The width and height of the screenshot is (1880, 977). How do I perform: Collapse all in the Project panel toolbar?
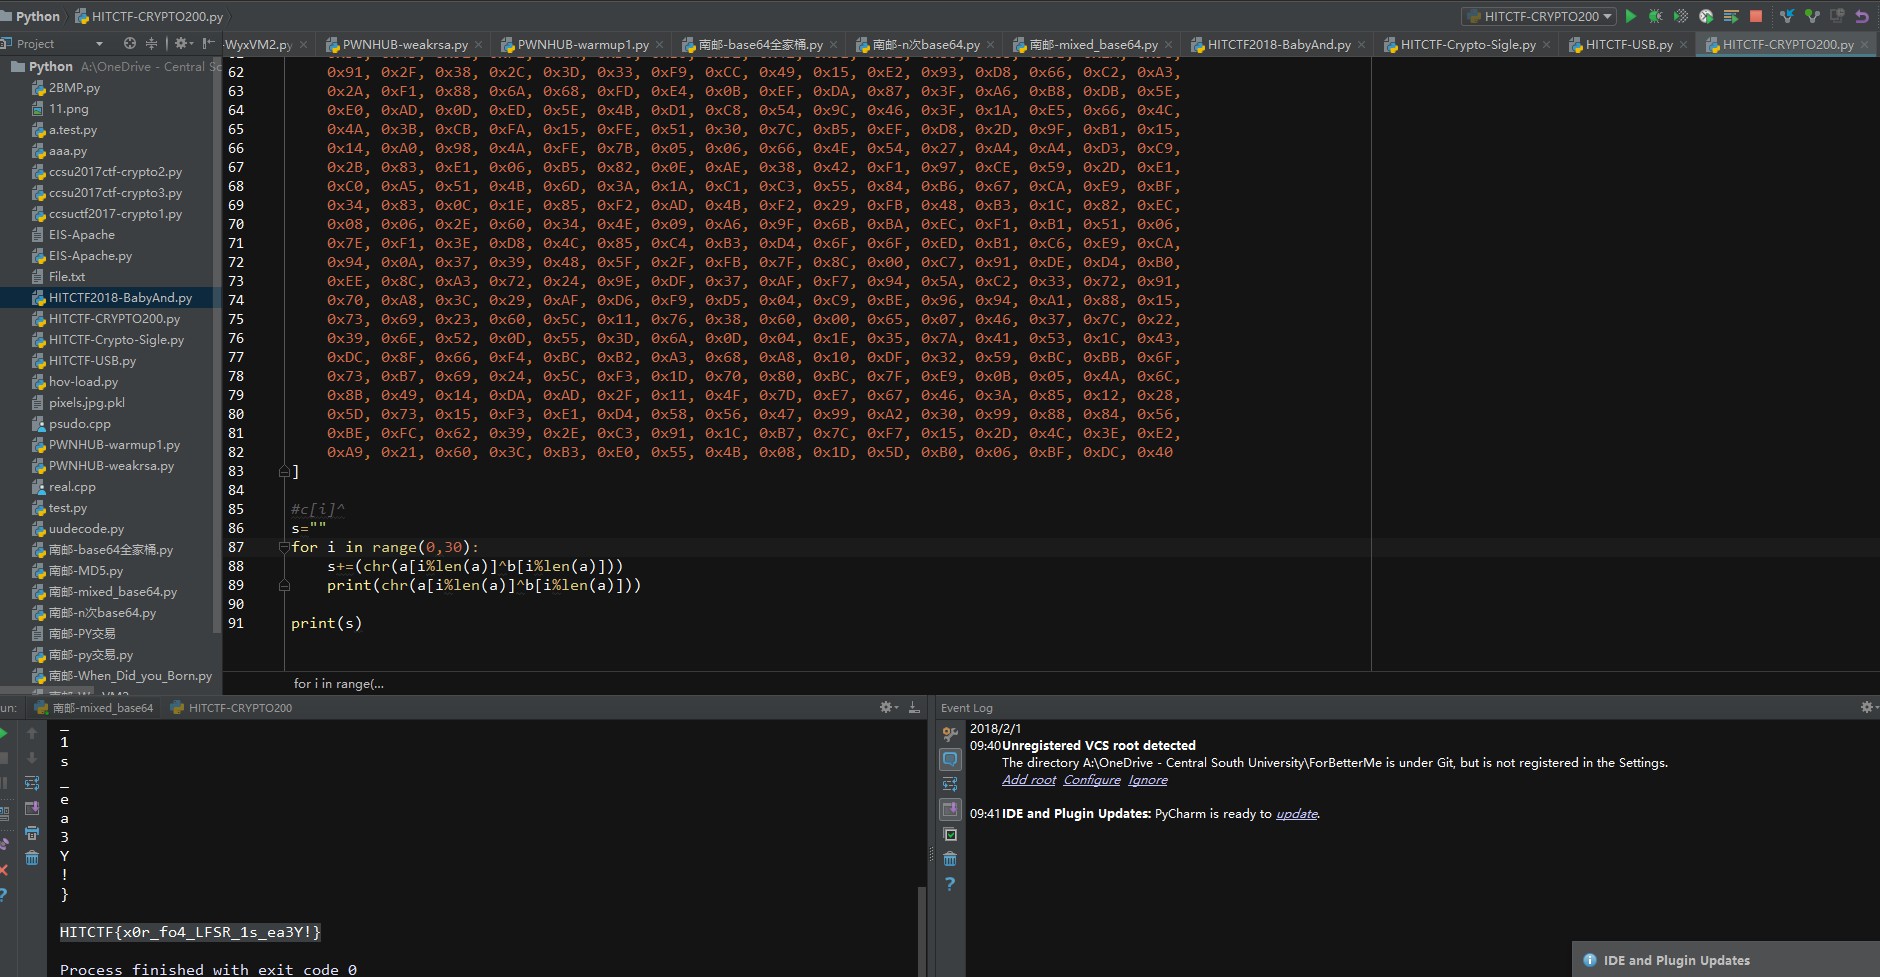151,43
